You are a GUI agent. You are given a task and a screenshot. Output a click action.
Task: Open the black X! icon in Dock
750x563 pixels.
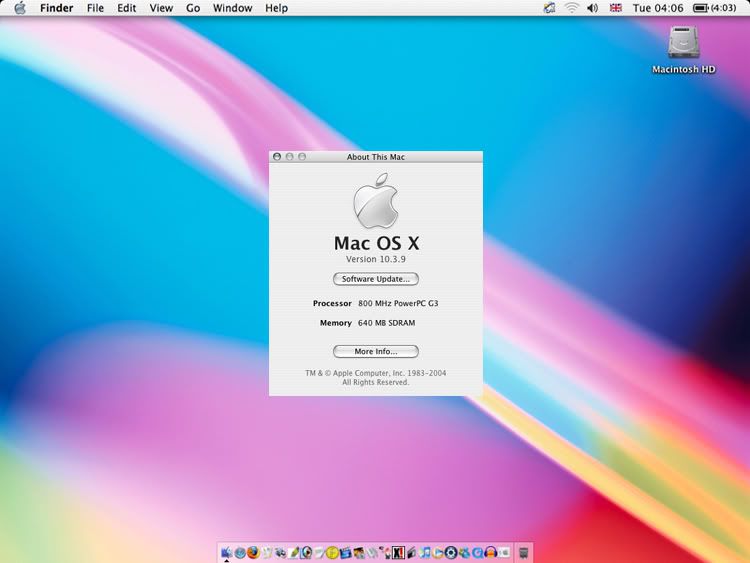point(398,552)
